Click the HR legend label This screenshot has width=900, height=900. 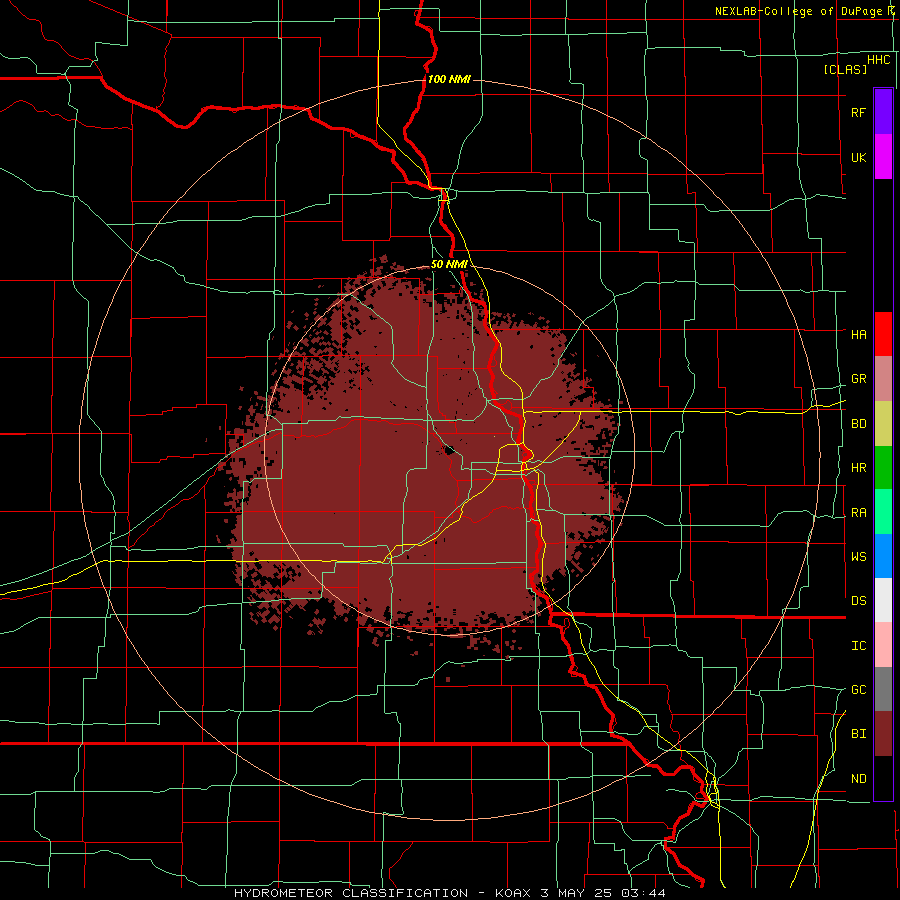coord(859,468)
